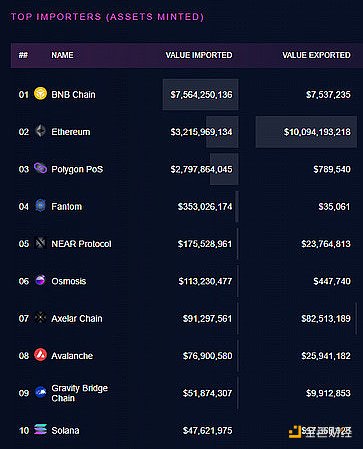Open the BNB Chain name link

pyautogui.click(x=73, y=95)
